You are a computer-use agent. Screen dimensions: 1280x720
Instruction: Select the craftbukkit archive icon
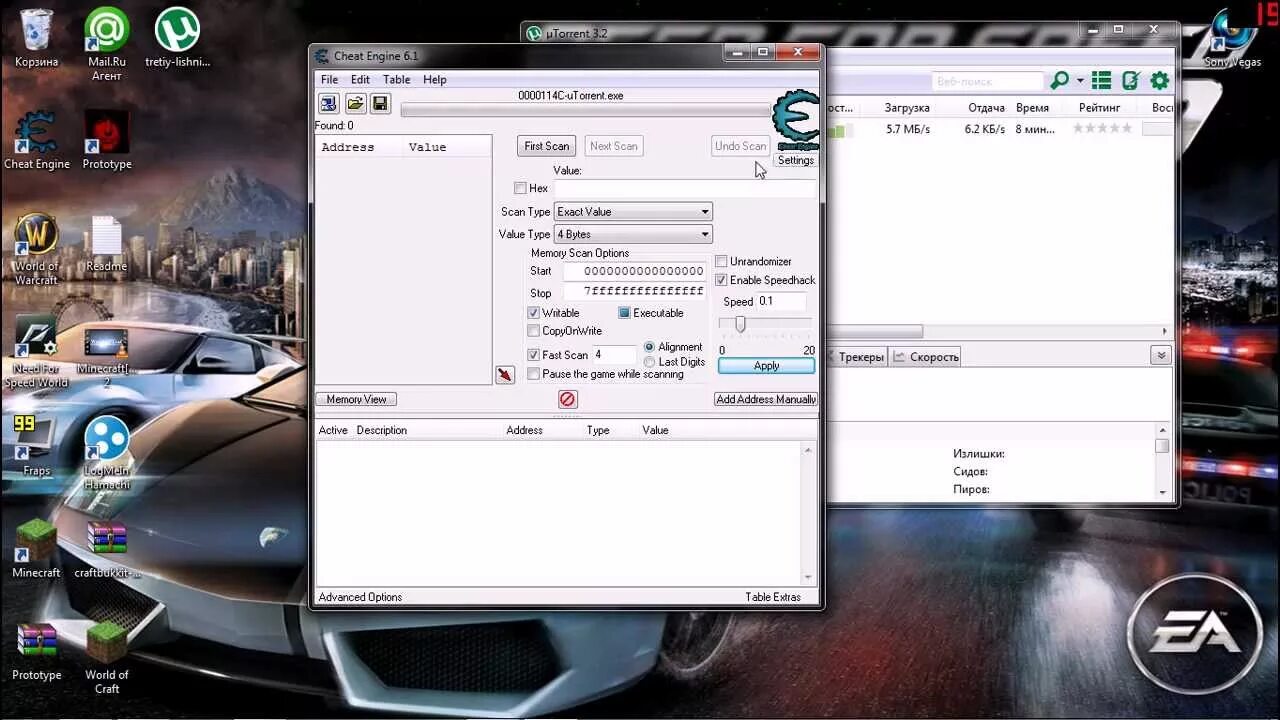point(106,549)
